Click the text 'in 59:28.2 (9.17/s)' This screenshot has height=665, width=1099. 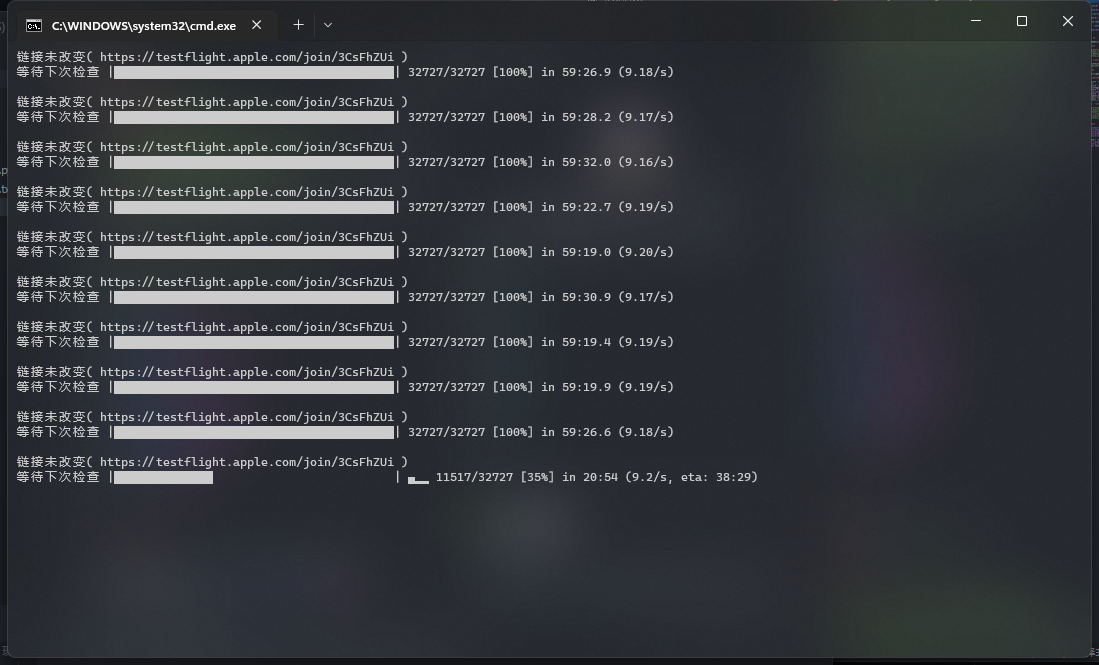click(607, 117)
